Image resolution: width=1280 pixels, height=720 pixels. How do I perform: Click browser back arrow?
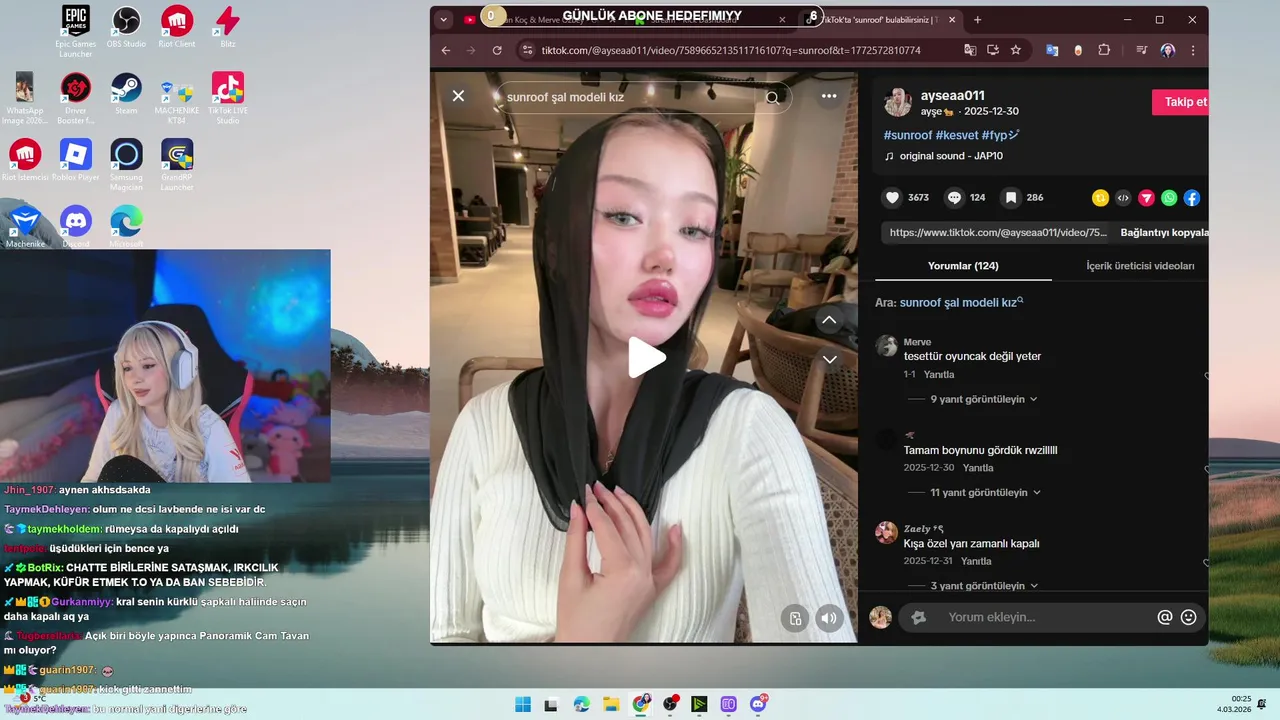(446, 50)
